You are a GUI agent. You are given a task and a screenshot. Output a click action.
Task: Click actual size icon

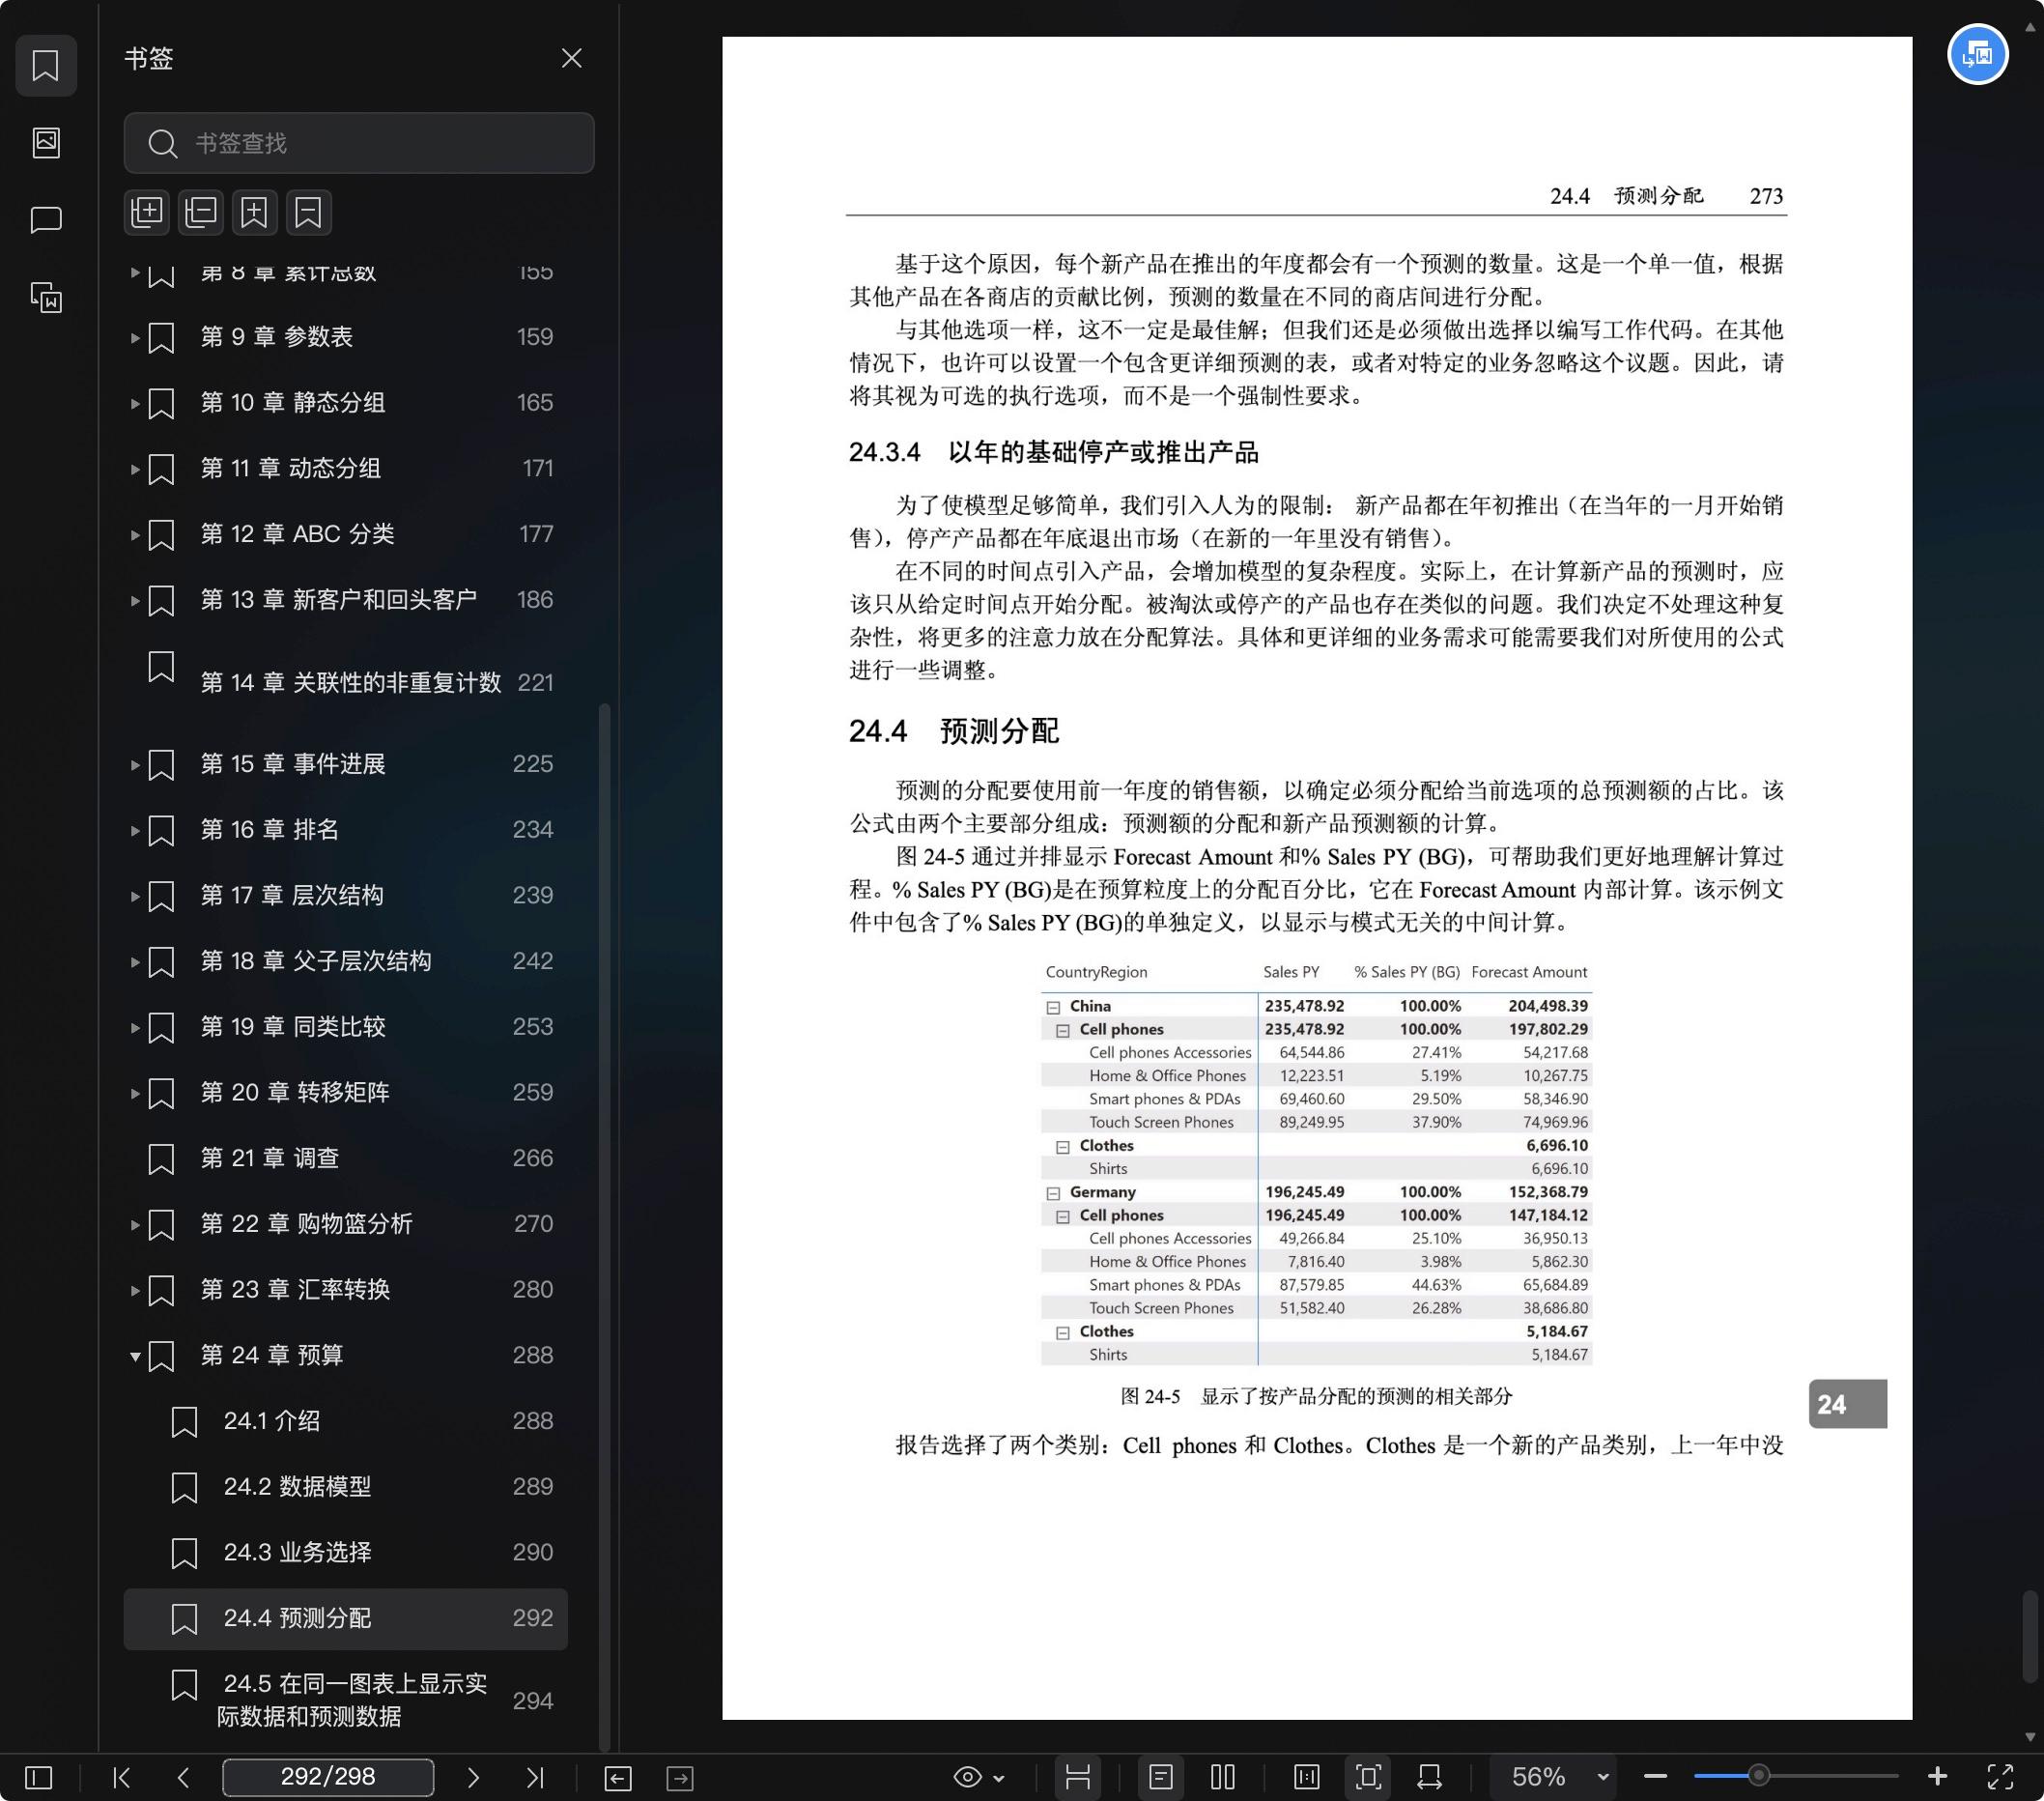tap(1307, 1777)
